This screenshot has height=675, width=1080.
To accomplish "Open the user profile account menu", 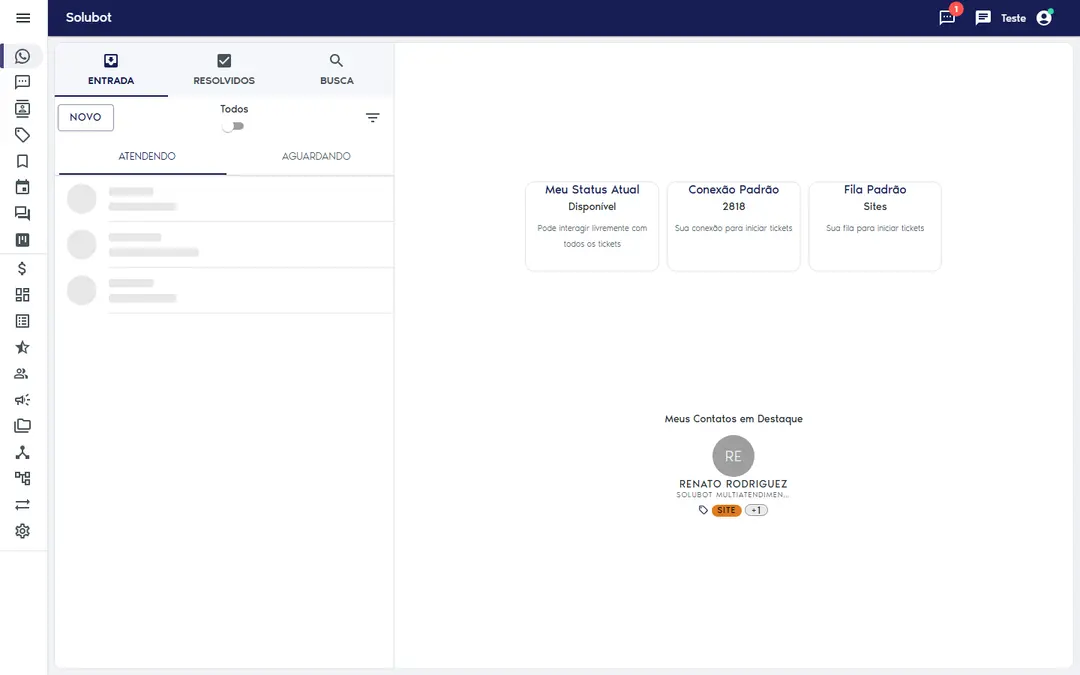I will [x=1044, y=17].
